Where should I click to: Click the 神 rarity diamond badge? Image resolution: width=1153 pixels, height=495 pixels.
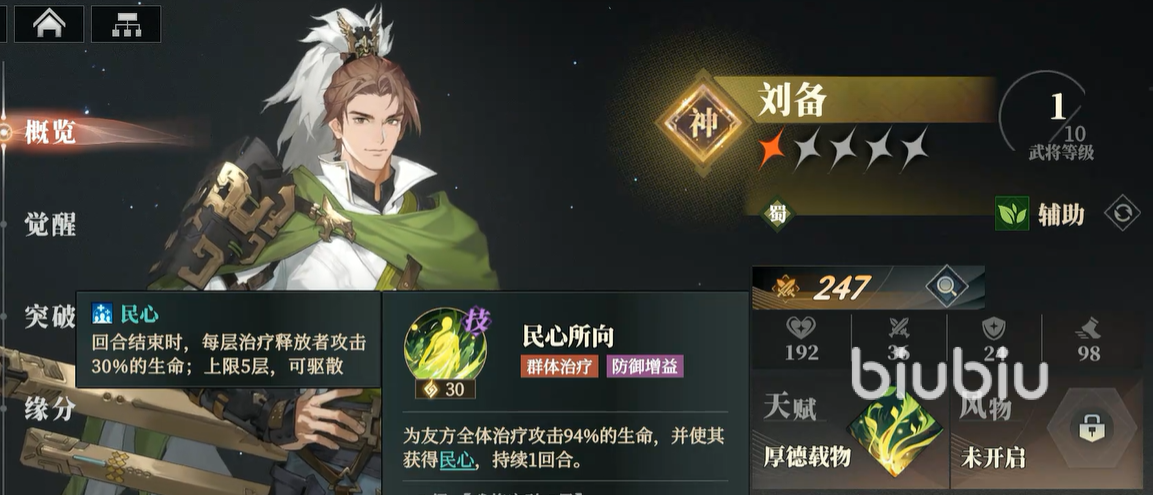coord(699,123)
